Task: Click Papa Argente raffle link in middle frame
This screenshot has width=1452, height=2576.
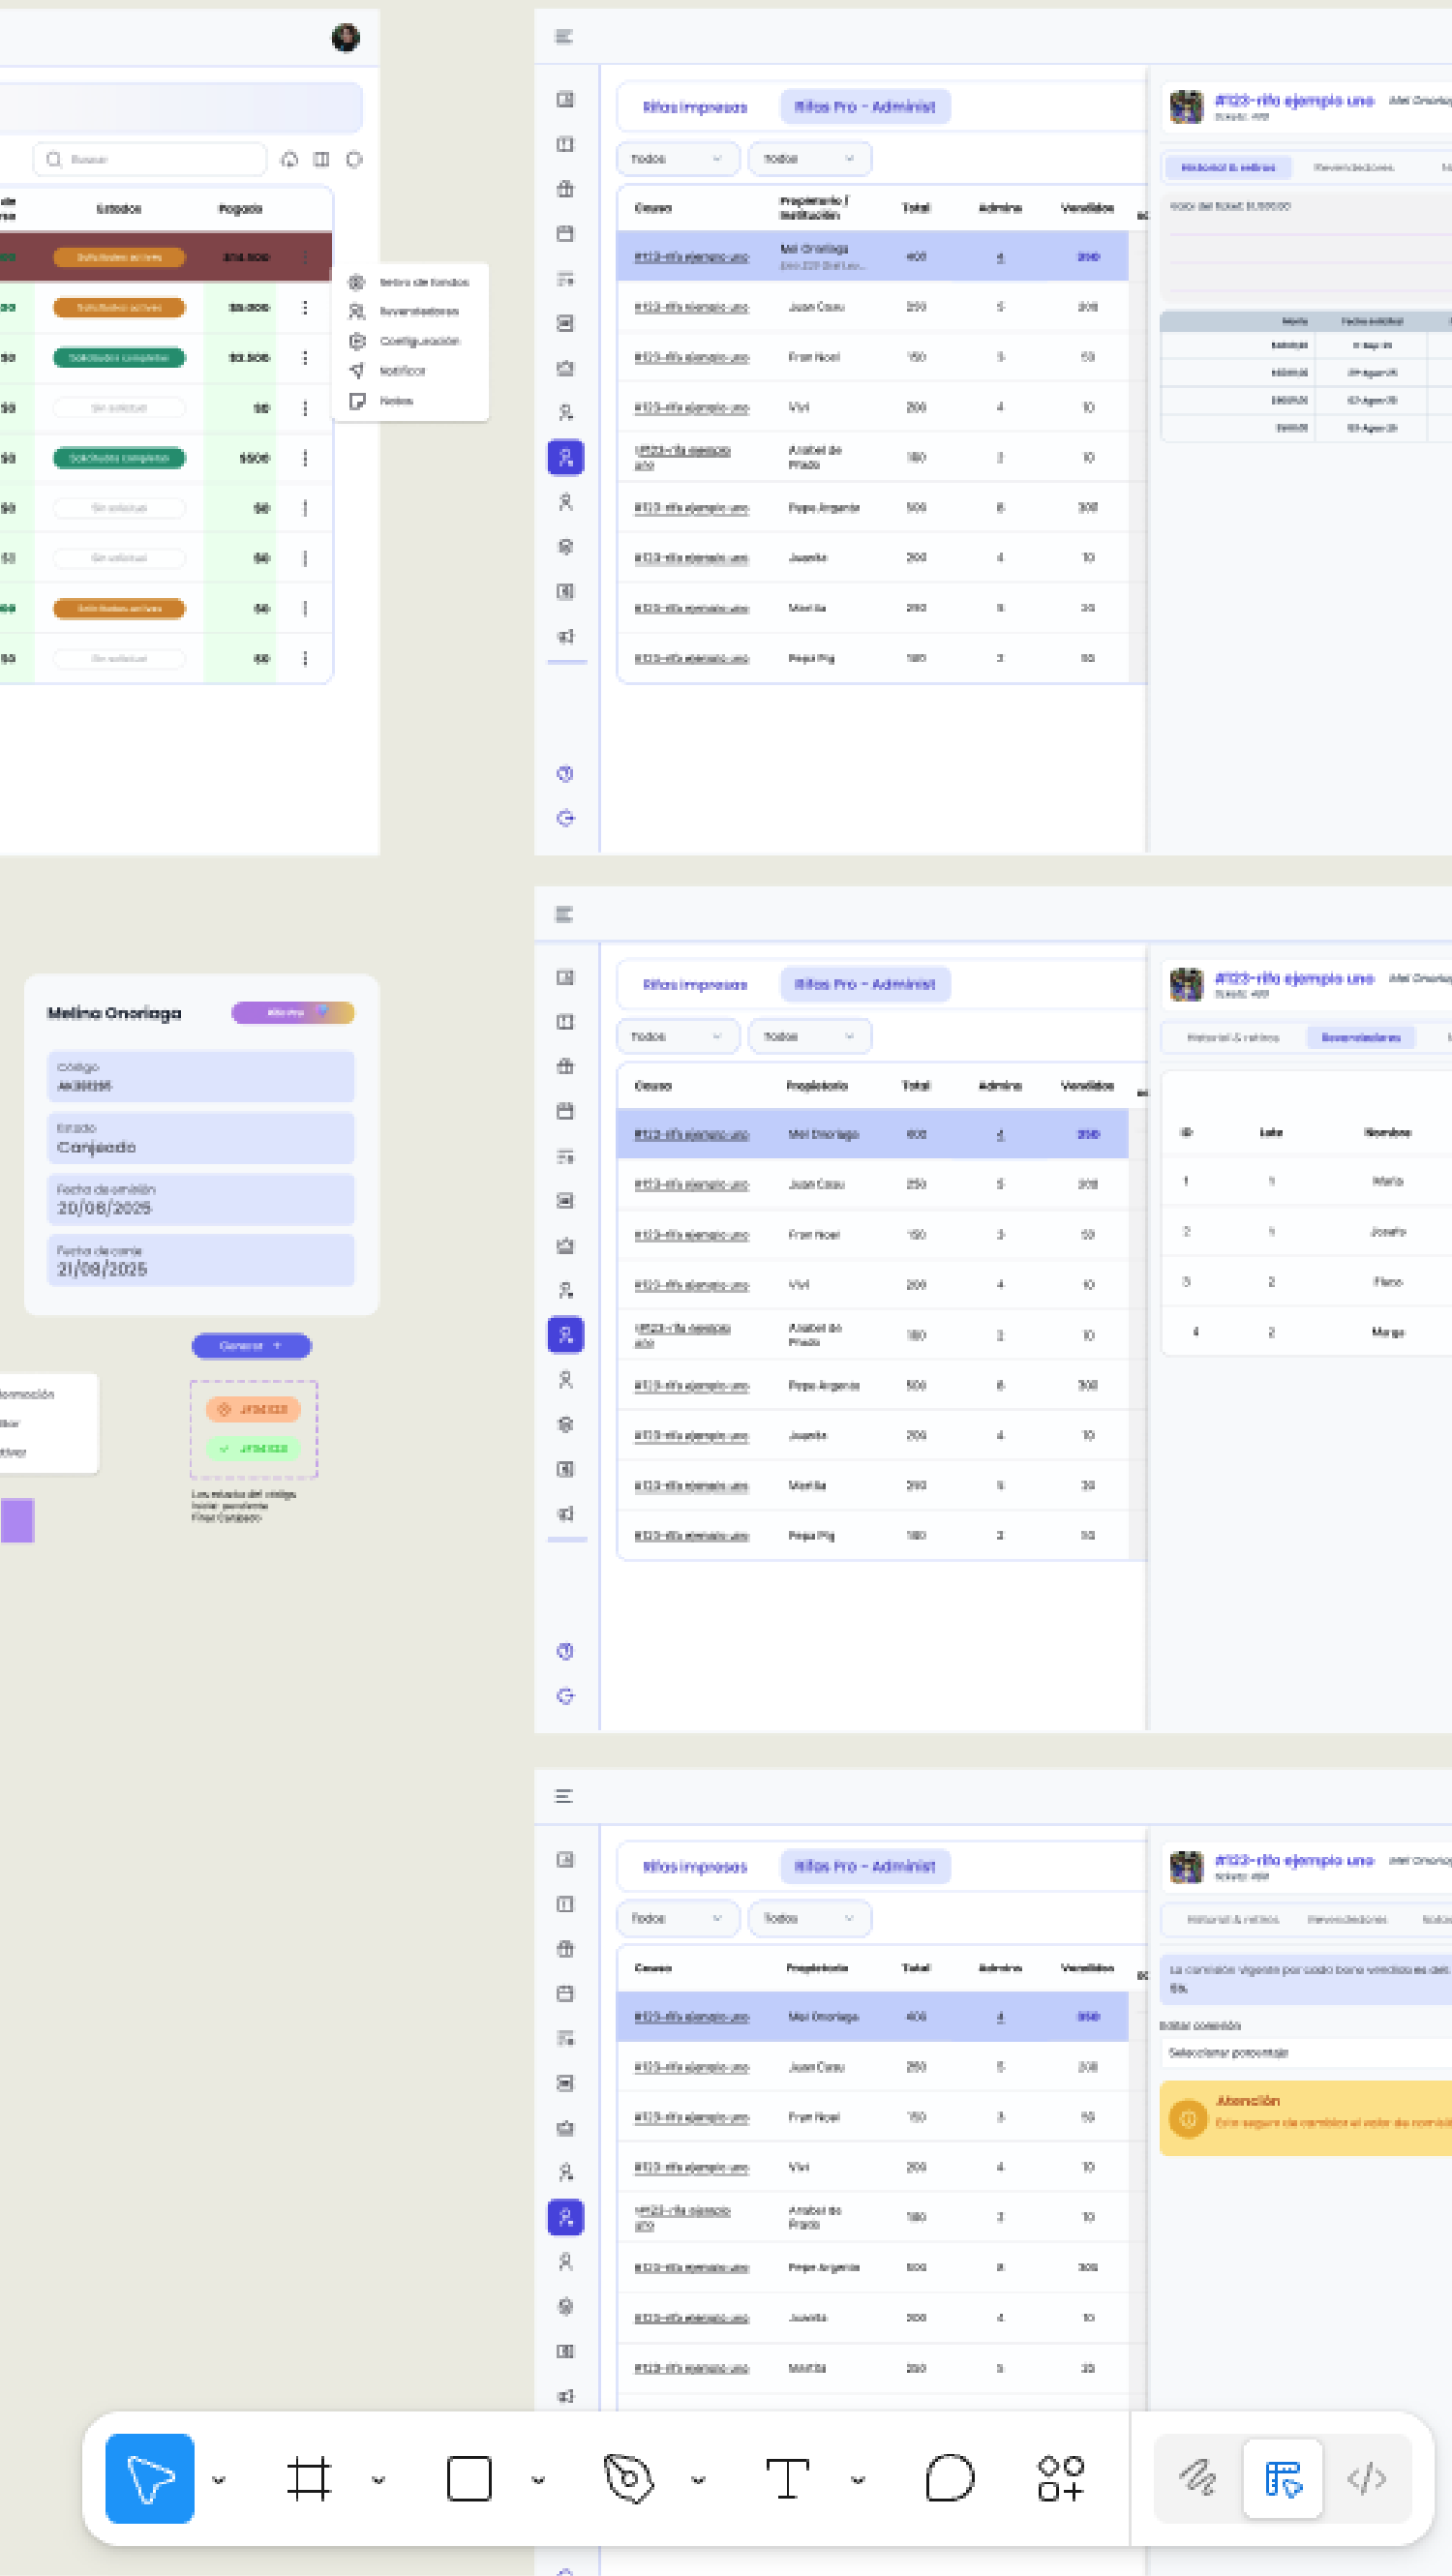Action: pos(692,1386)
